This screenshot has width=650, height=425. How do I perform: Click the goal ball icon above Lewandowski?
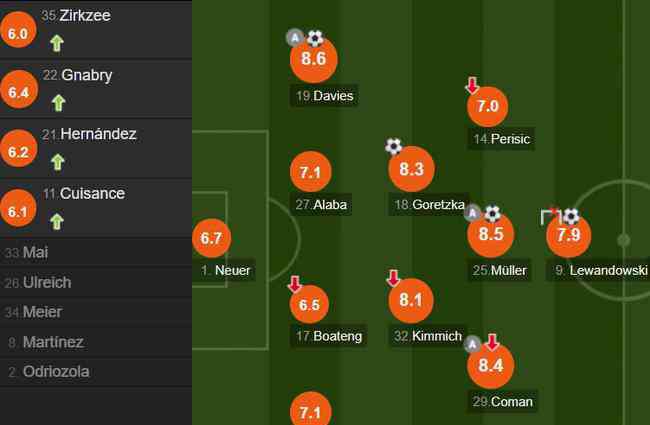point(571,216)
